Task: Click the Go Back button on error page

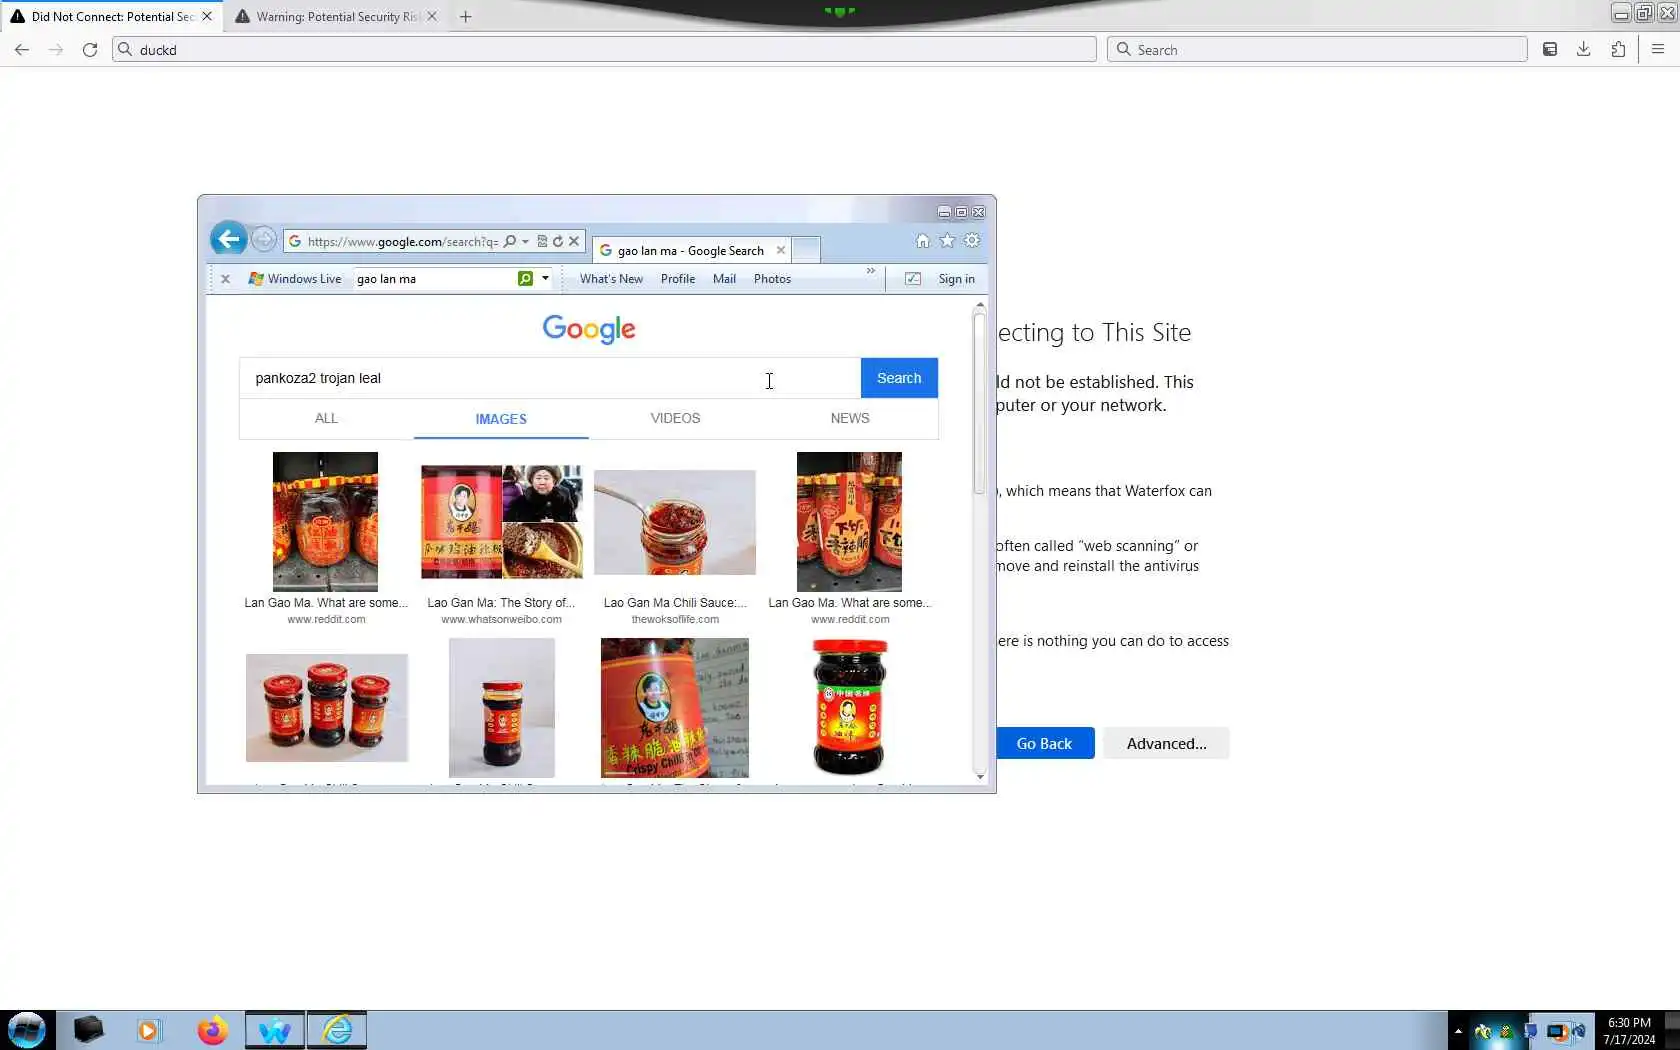Action: click(x=1045, y=743)
